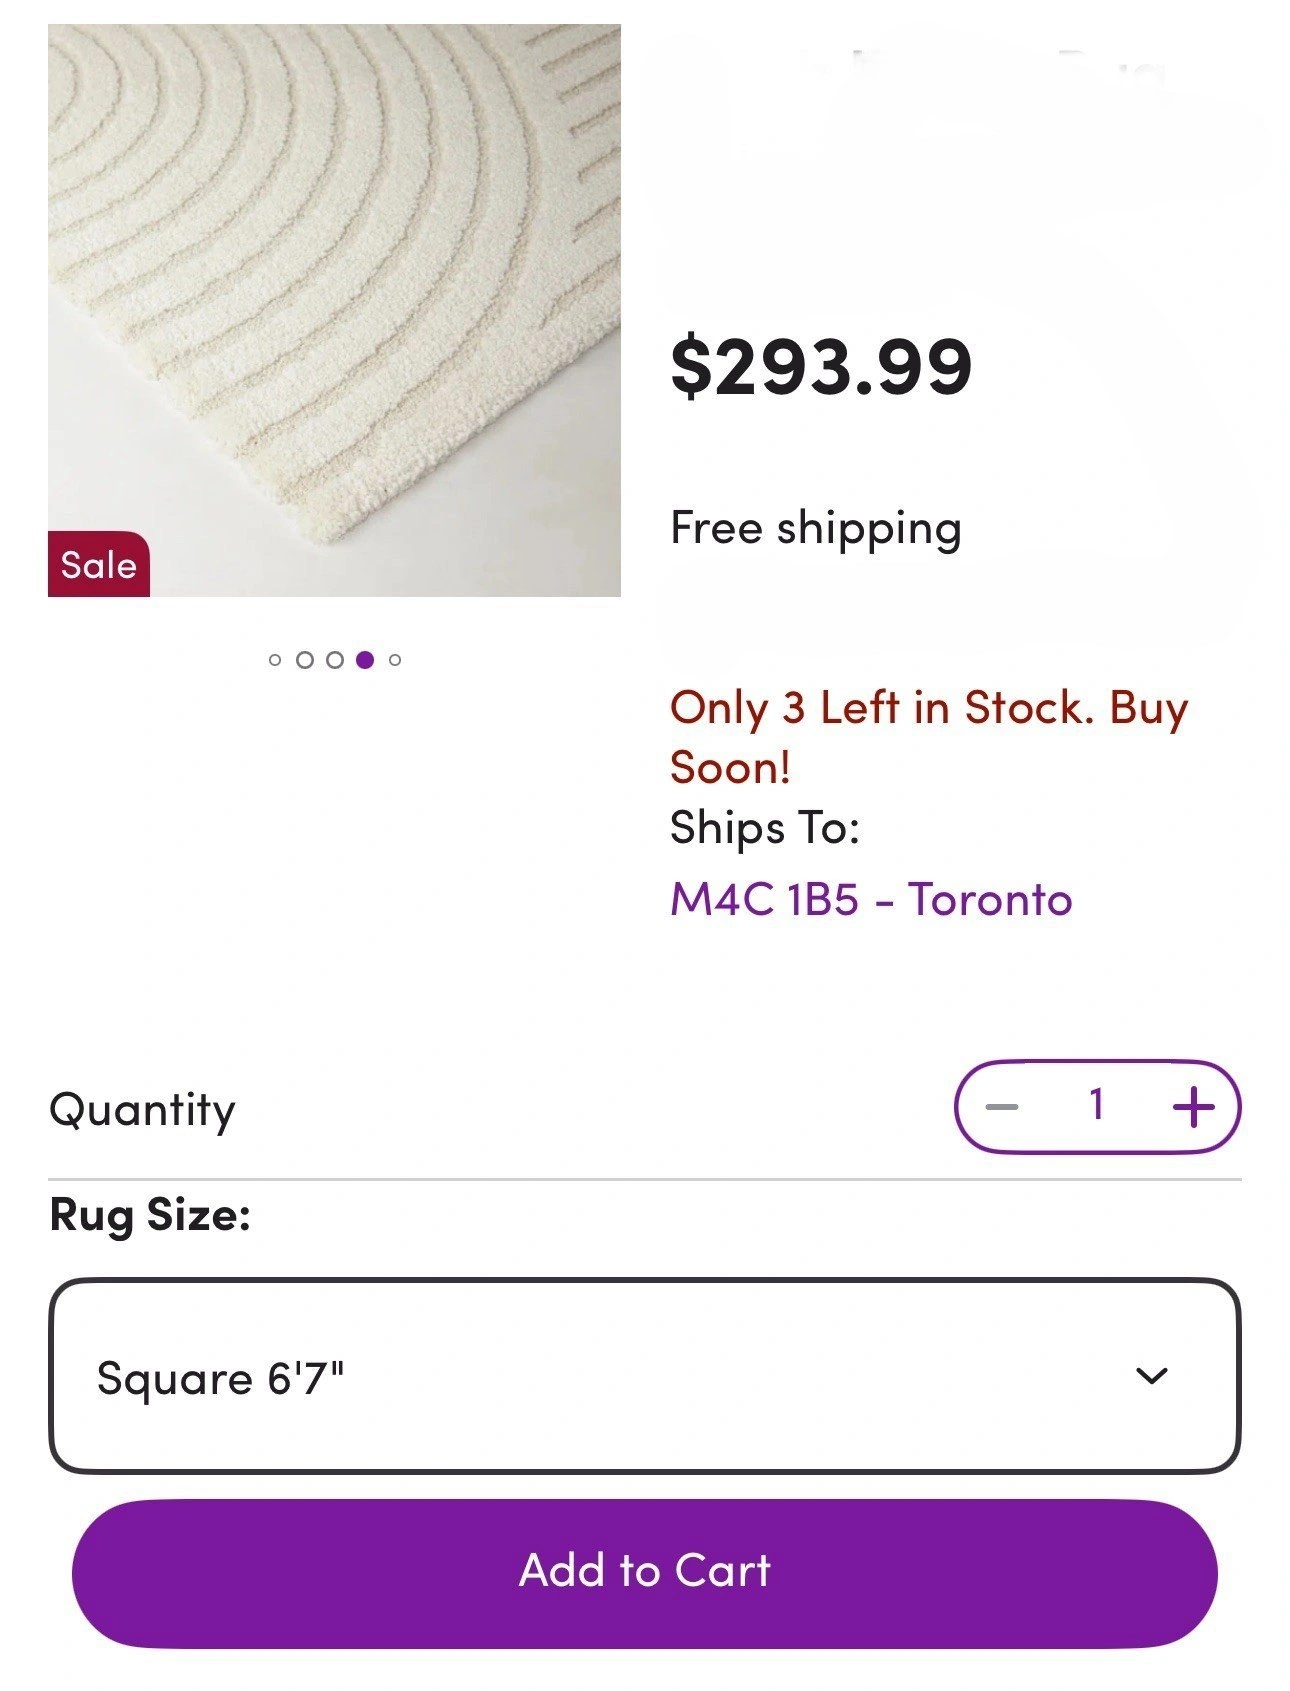This screenshot has height=1691, width=1290.
Task: Switch to the second carousel image dot
Action: point(305,660)
